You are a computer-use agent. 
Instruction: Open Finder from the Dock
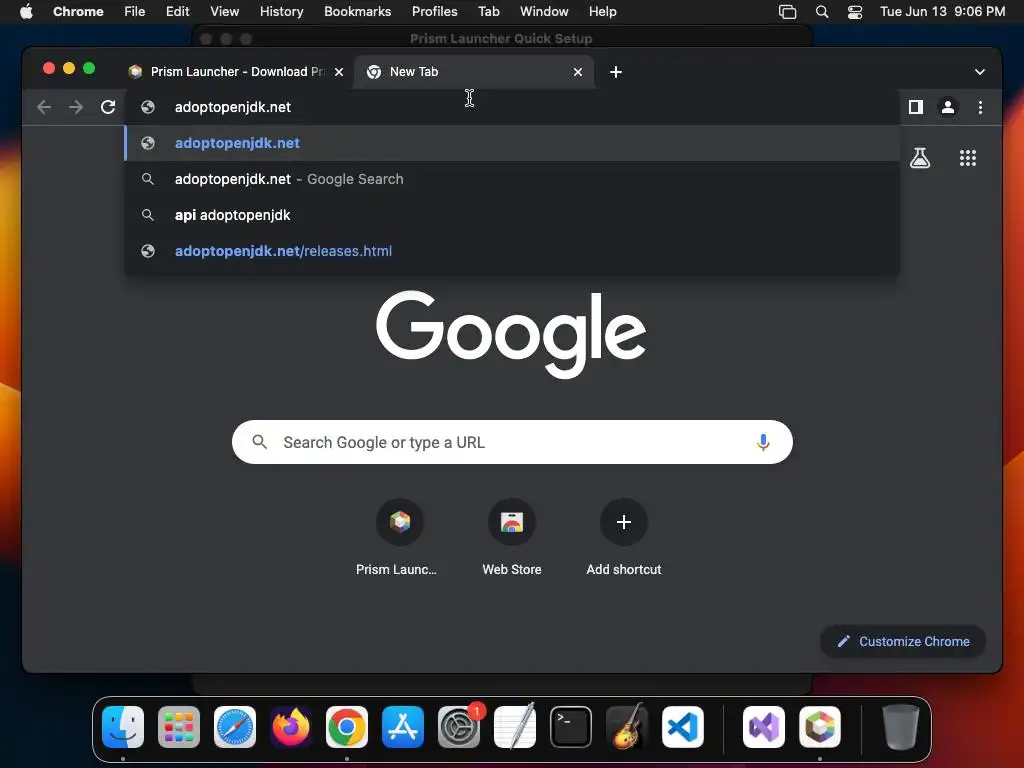pyautogui.click(x=123, y=726)
